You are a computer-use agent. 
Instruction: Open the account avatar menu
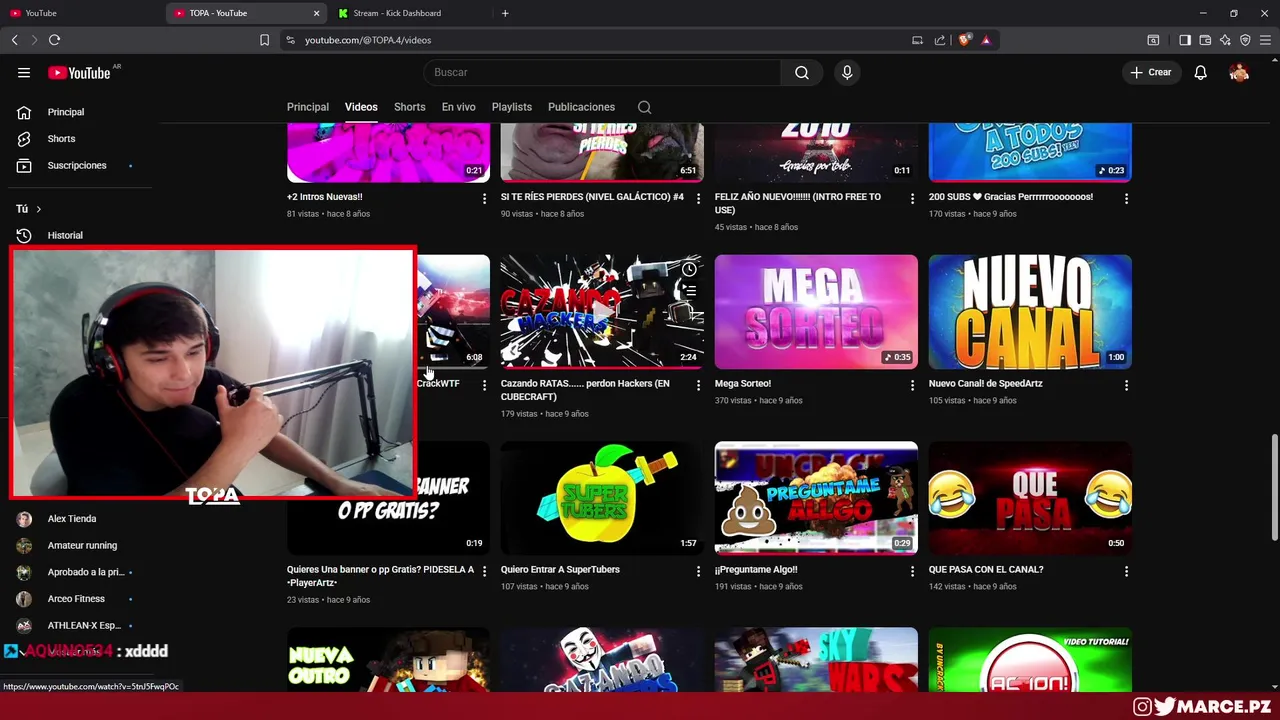[x=1239, y=72]
